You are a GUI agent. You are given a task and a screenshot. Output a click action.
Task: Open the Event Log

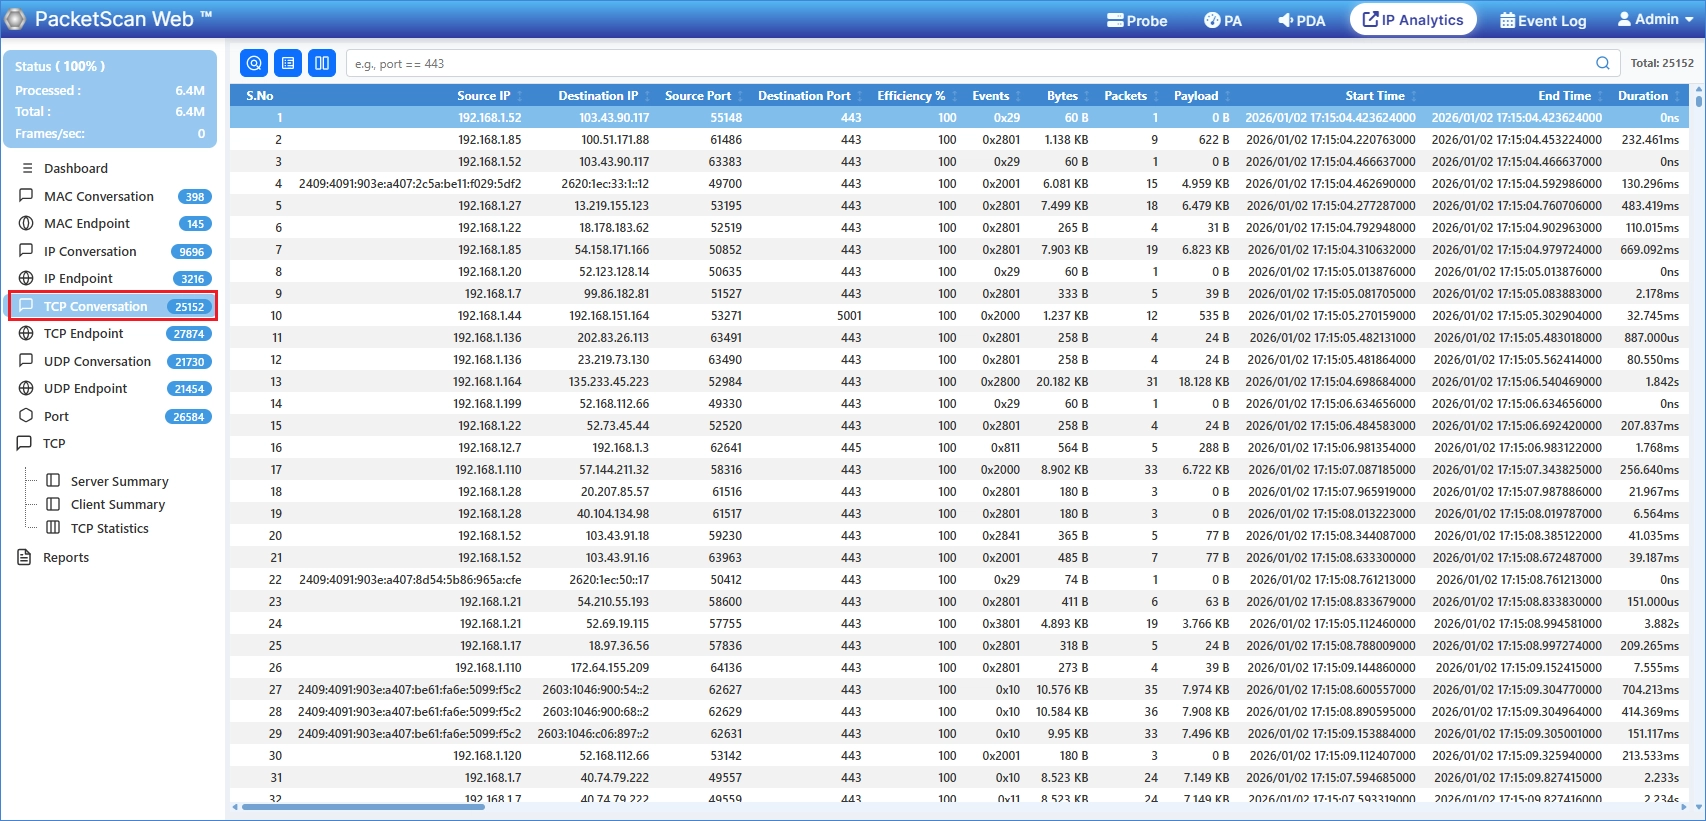tap(1543, 20)
